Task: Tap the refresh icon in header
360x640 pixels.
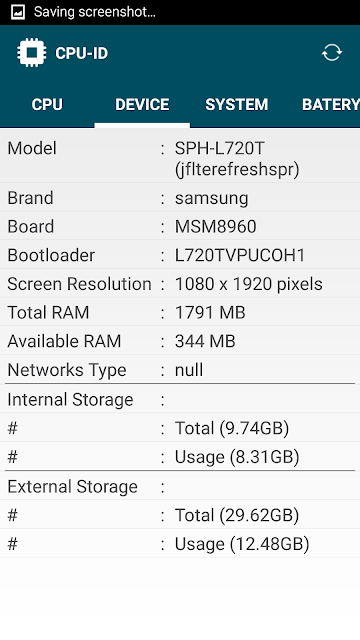Action: click(x=331, y=53)
